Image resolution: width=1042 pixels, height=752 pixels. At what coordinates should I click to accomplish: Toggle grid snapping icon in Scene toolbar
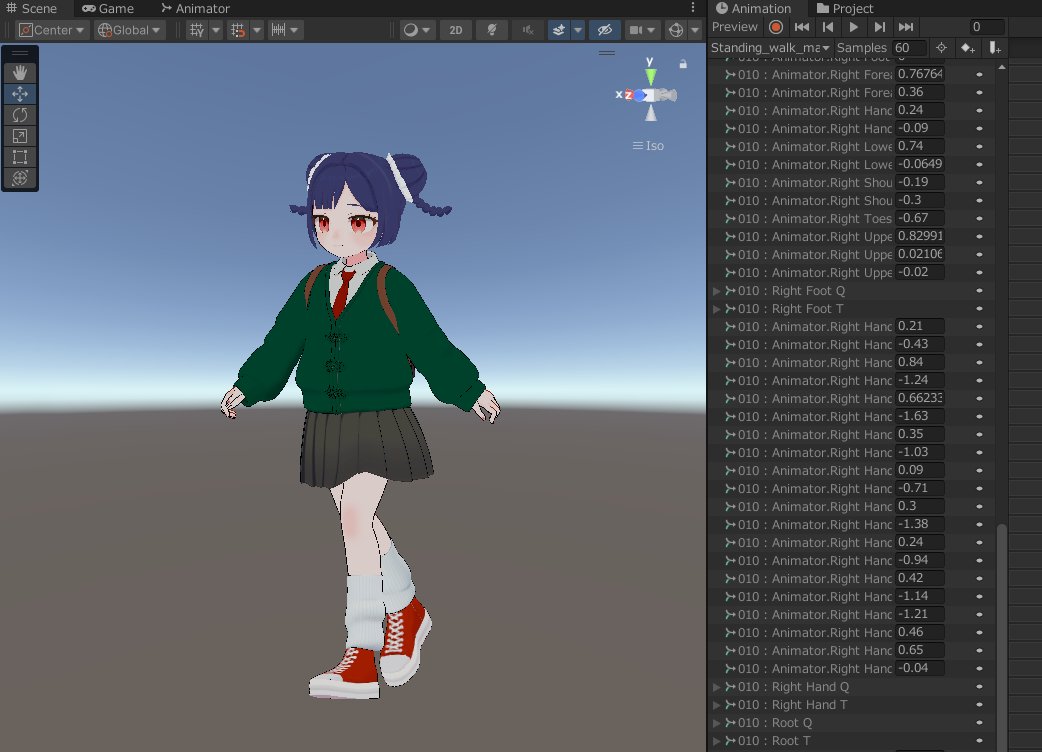pos(237,30)
